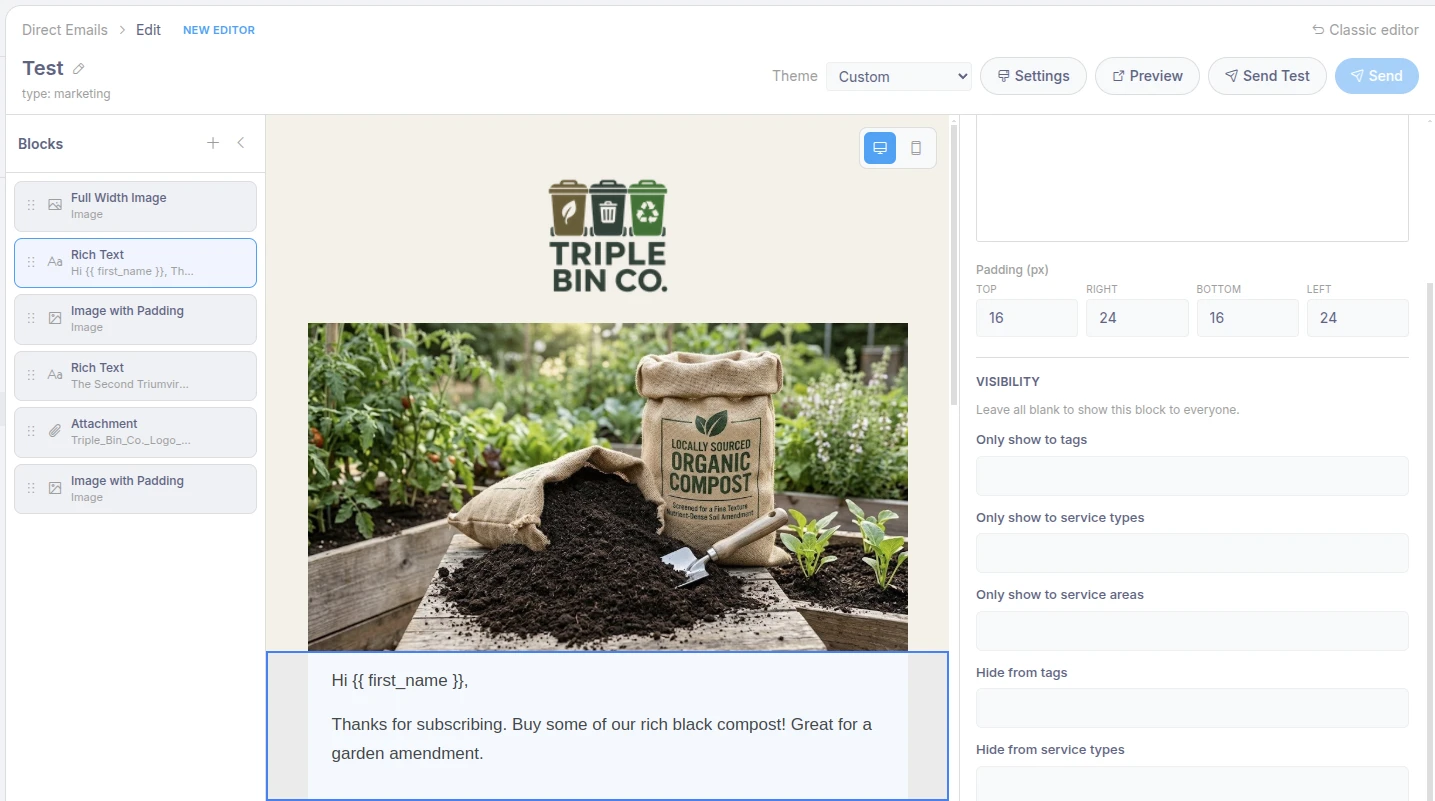The image size is (1435, 801).
Task: Click the Aa icon on second Rich Text block
Action: coord(55,375)
